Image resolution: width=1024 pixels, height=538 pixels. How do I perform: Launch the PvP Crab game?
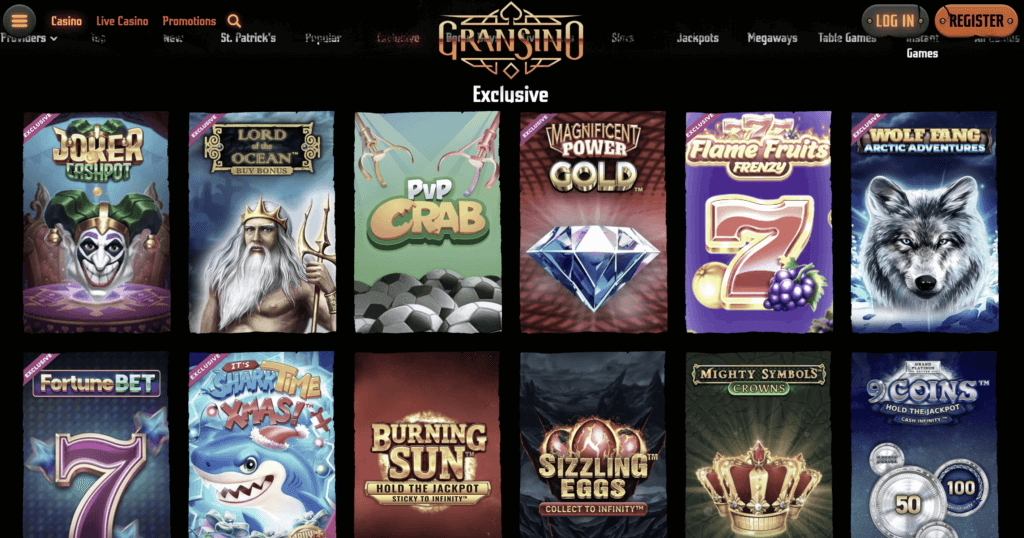(x=428, y=222)
